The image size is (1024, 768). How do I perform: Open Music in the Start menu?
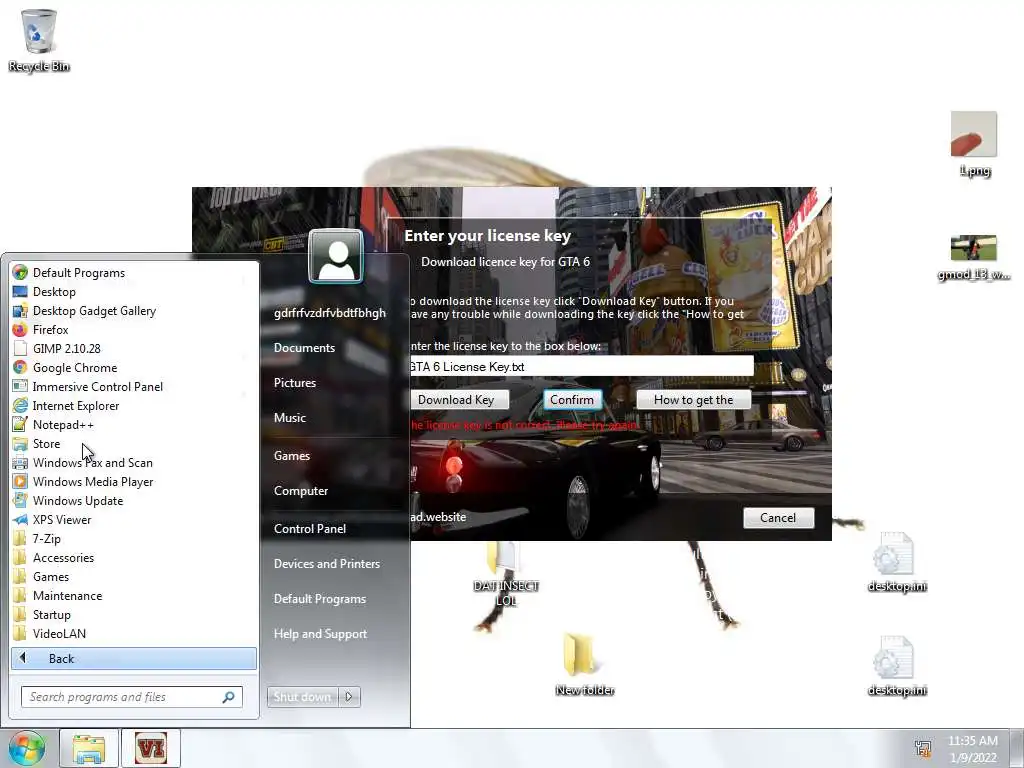pyautogui.click(x=289, y=418)
